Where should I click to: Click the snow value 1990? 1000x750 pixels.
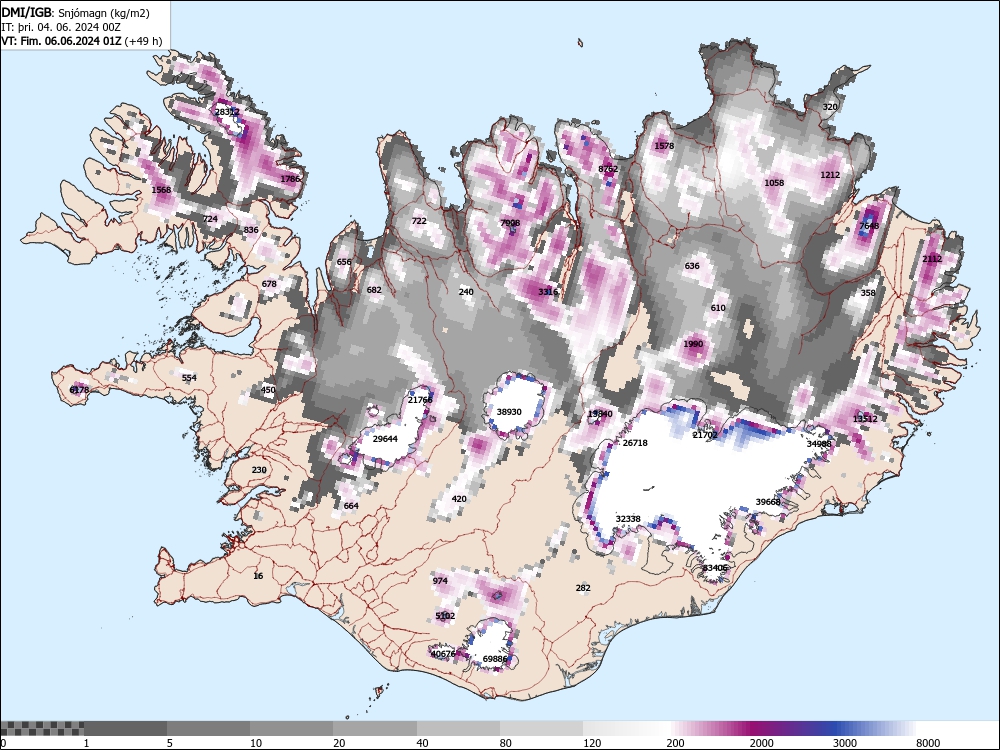click(x=693, y=344)
